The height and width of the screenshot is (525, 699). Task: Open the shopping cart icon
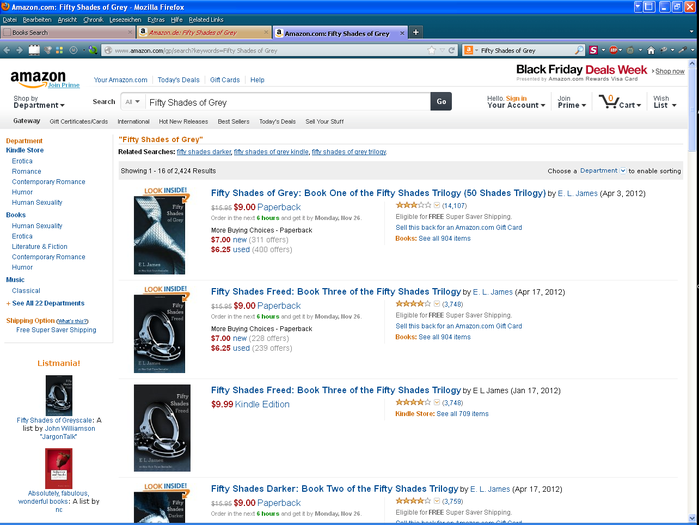608,102
